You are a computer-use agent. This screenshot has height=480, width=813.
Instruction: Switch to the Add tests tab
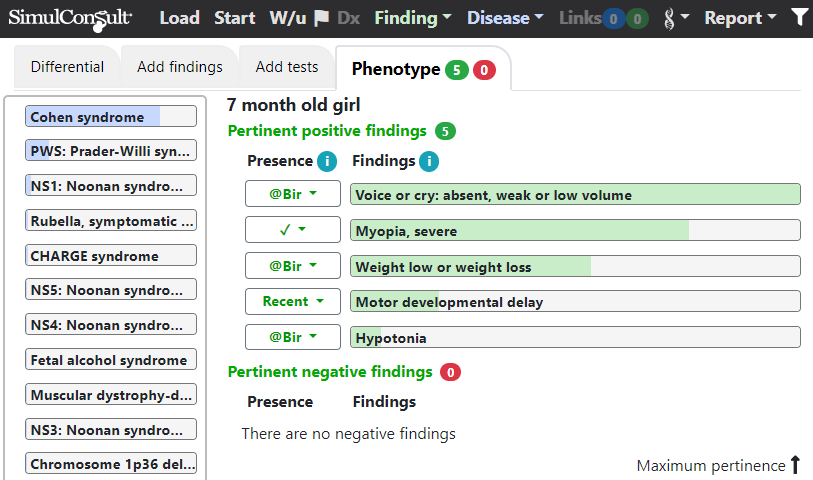tap(287, 67)
